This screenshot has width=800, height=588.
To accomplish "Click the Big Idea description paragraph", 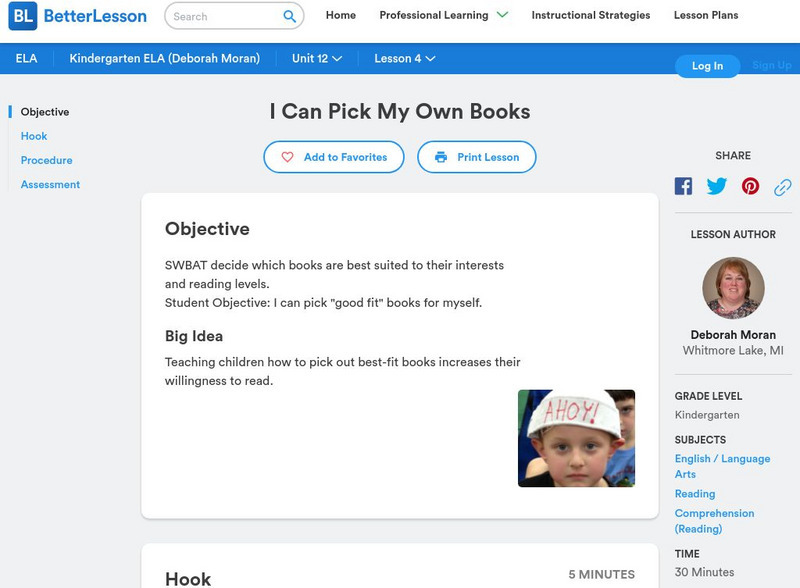I will [342, 371].
